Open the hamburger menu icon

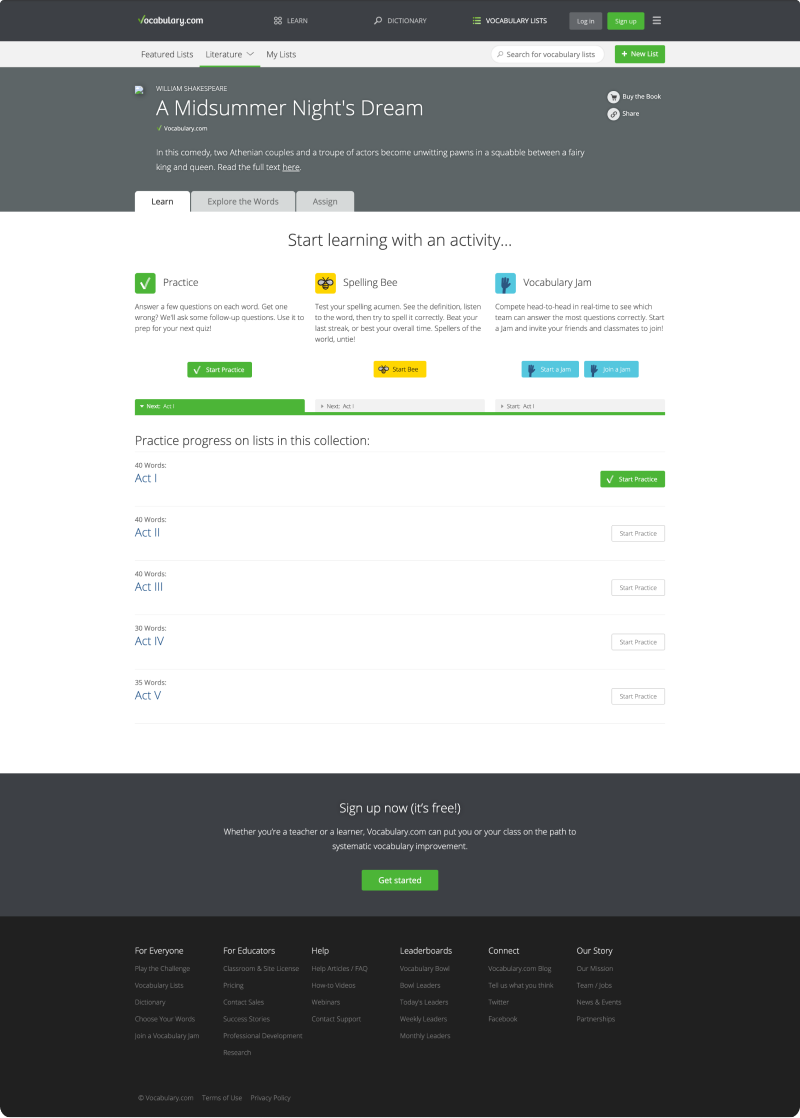657,21
